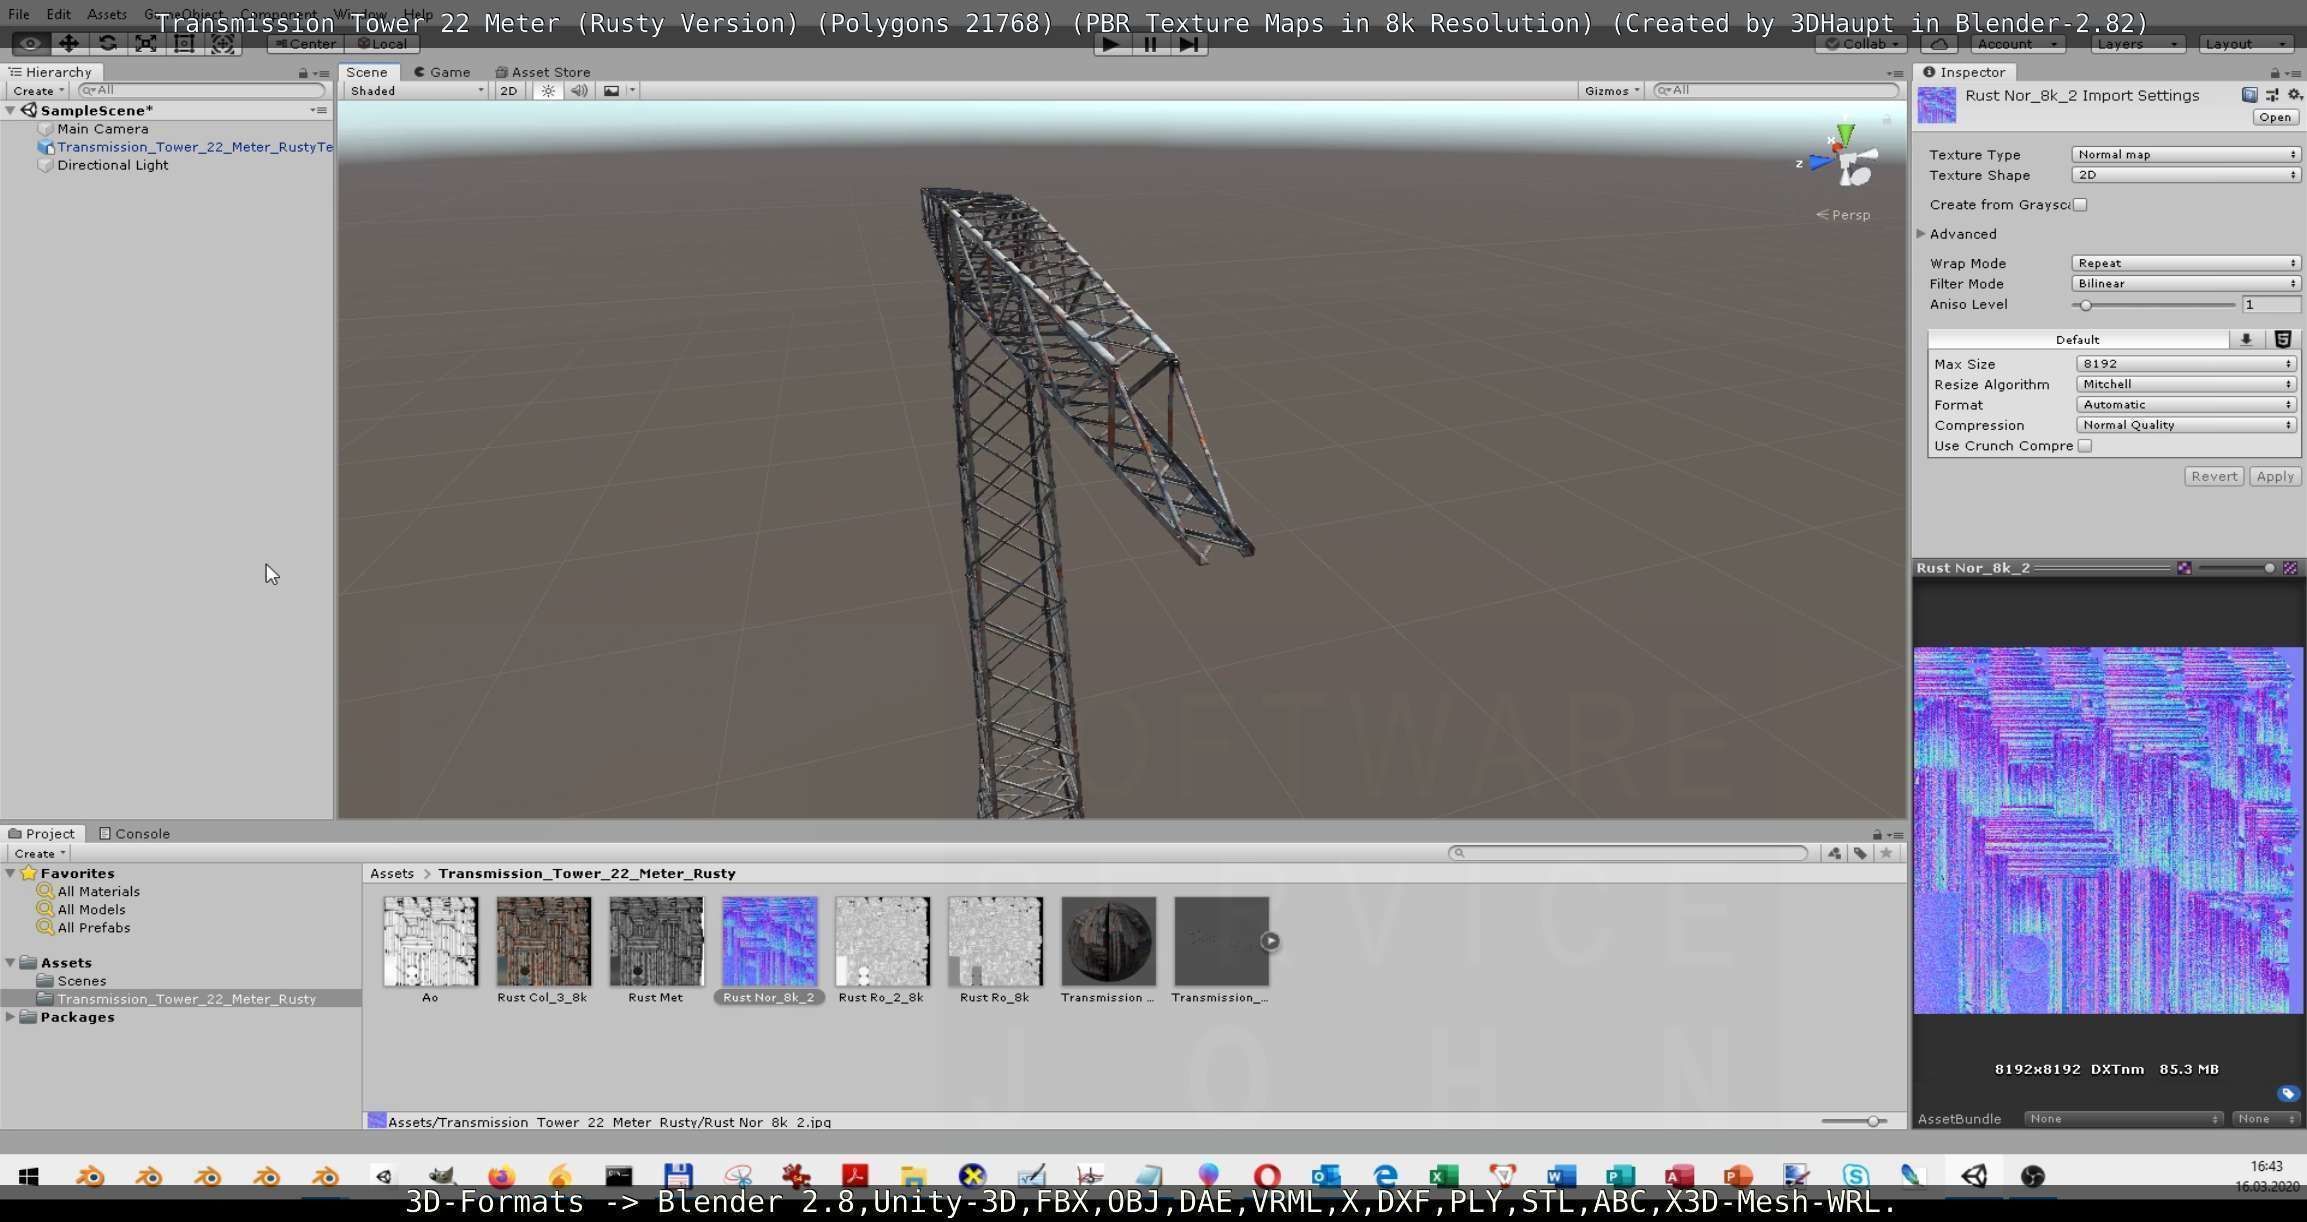
Task: Save search star icon in Project panel
Action: tap(1886, 853)
